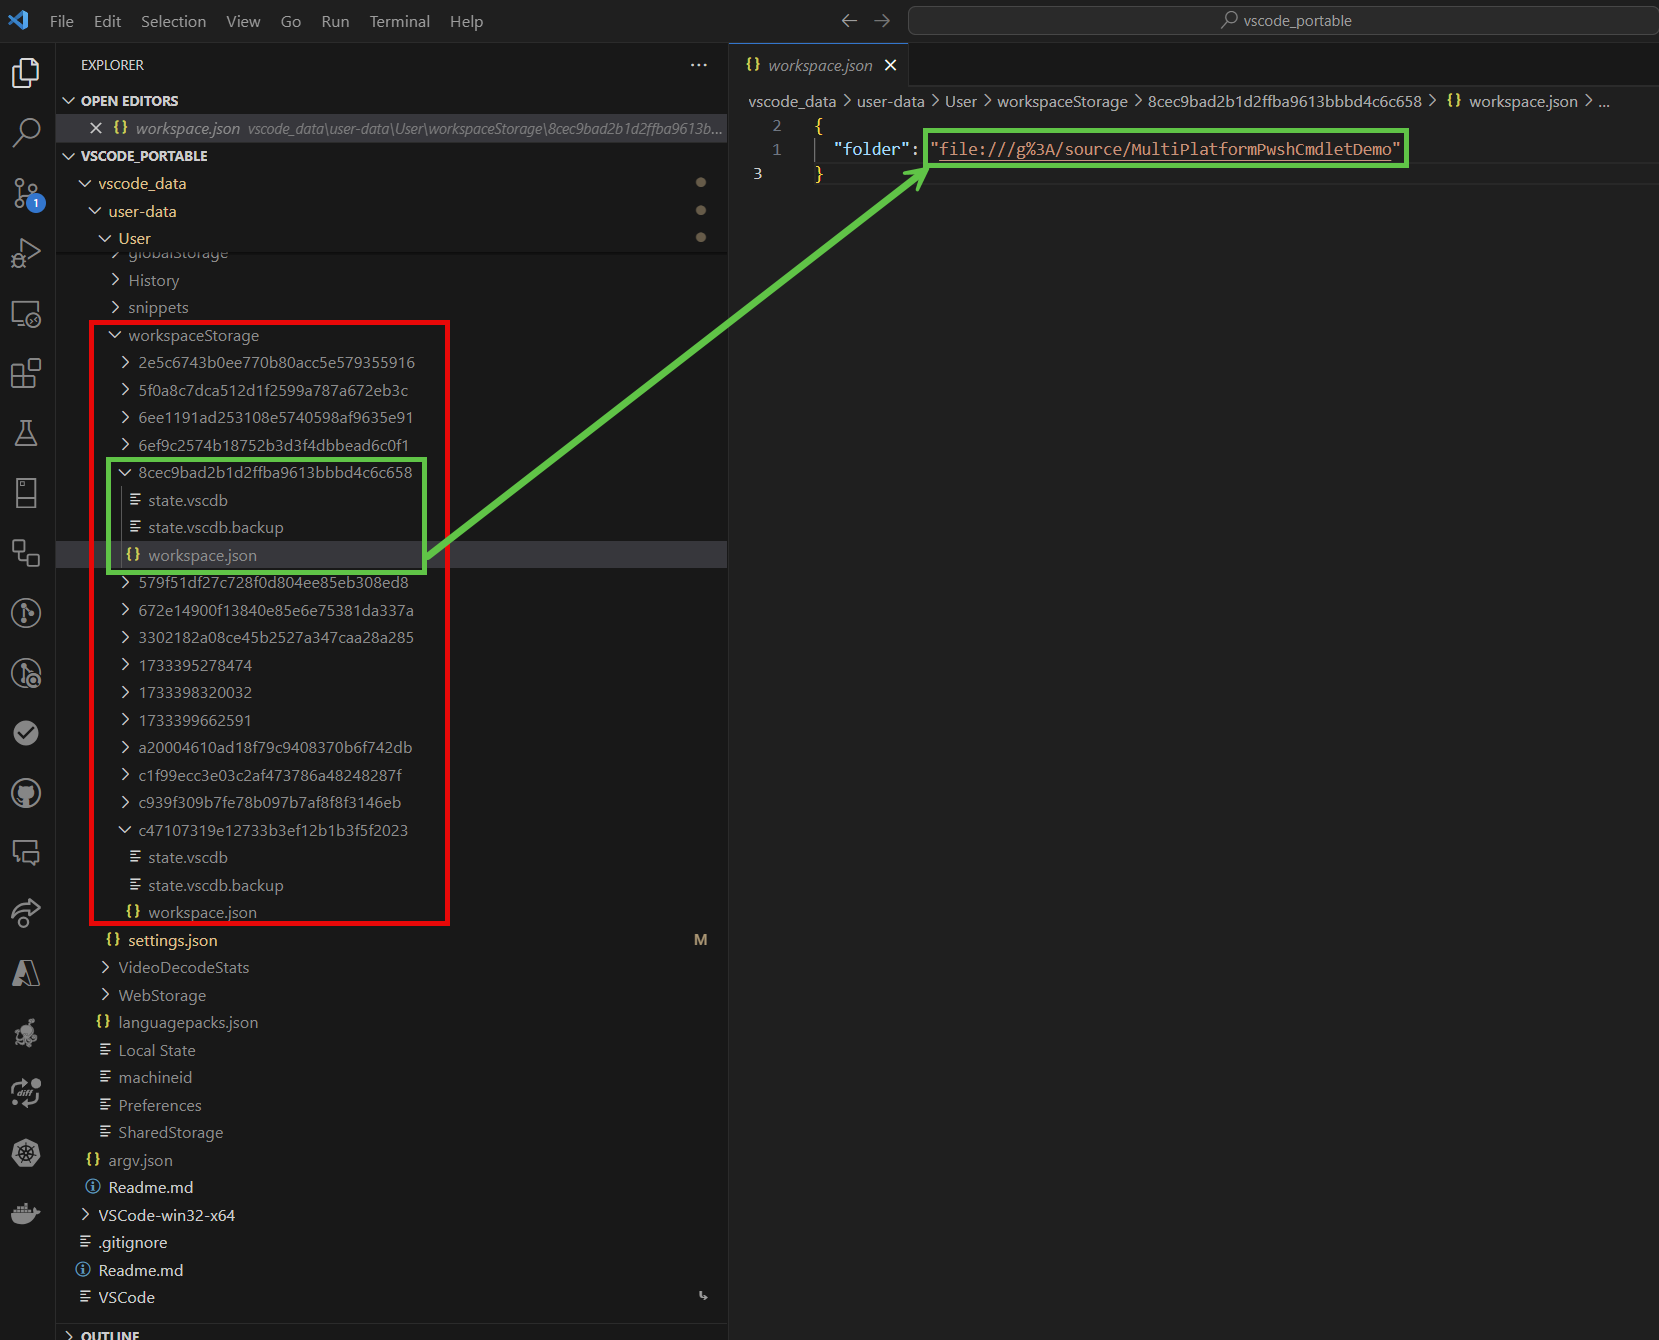1659x1340 pixels.
Task: Collapse the workspaceStorage folder
Action: coord(193,336)
